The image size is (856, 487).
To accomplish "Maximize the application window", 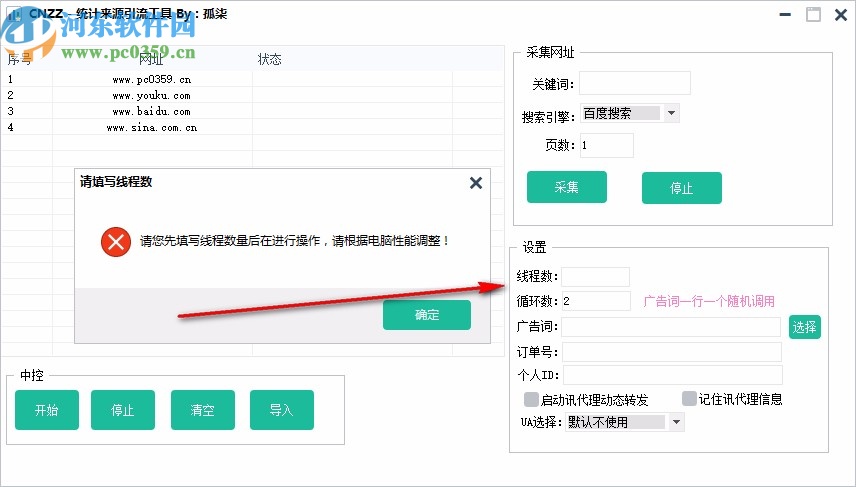I will click(813, 15).
